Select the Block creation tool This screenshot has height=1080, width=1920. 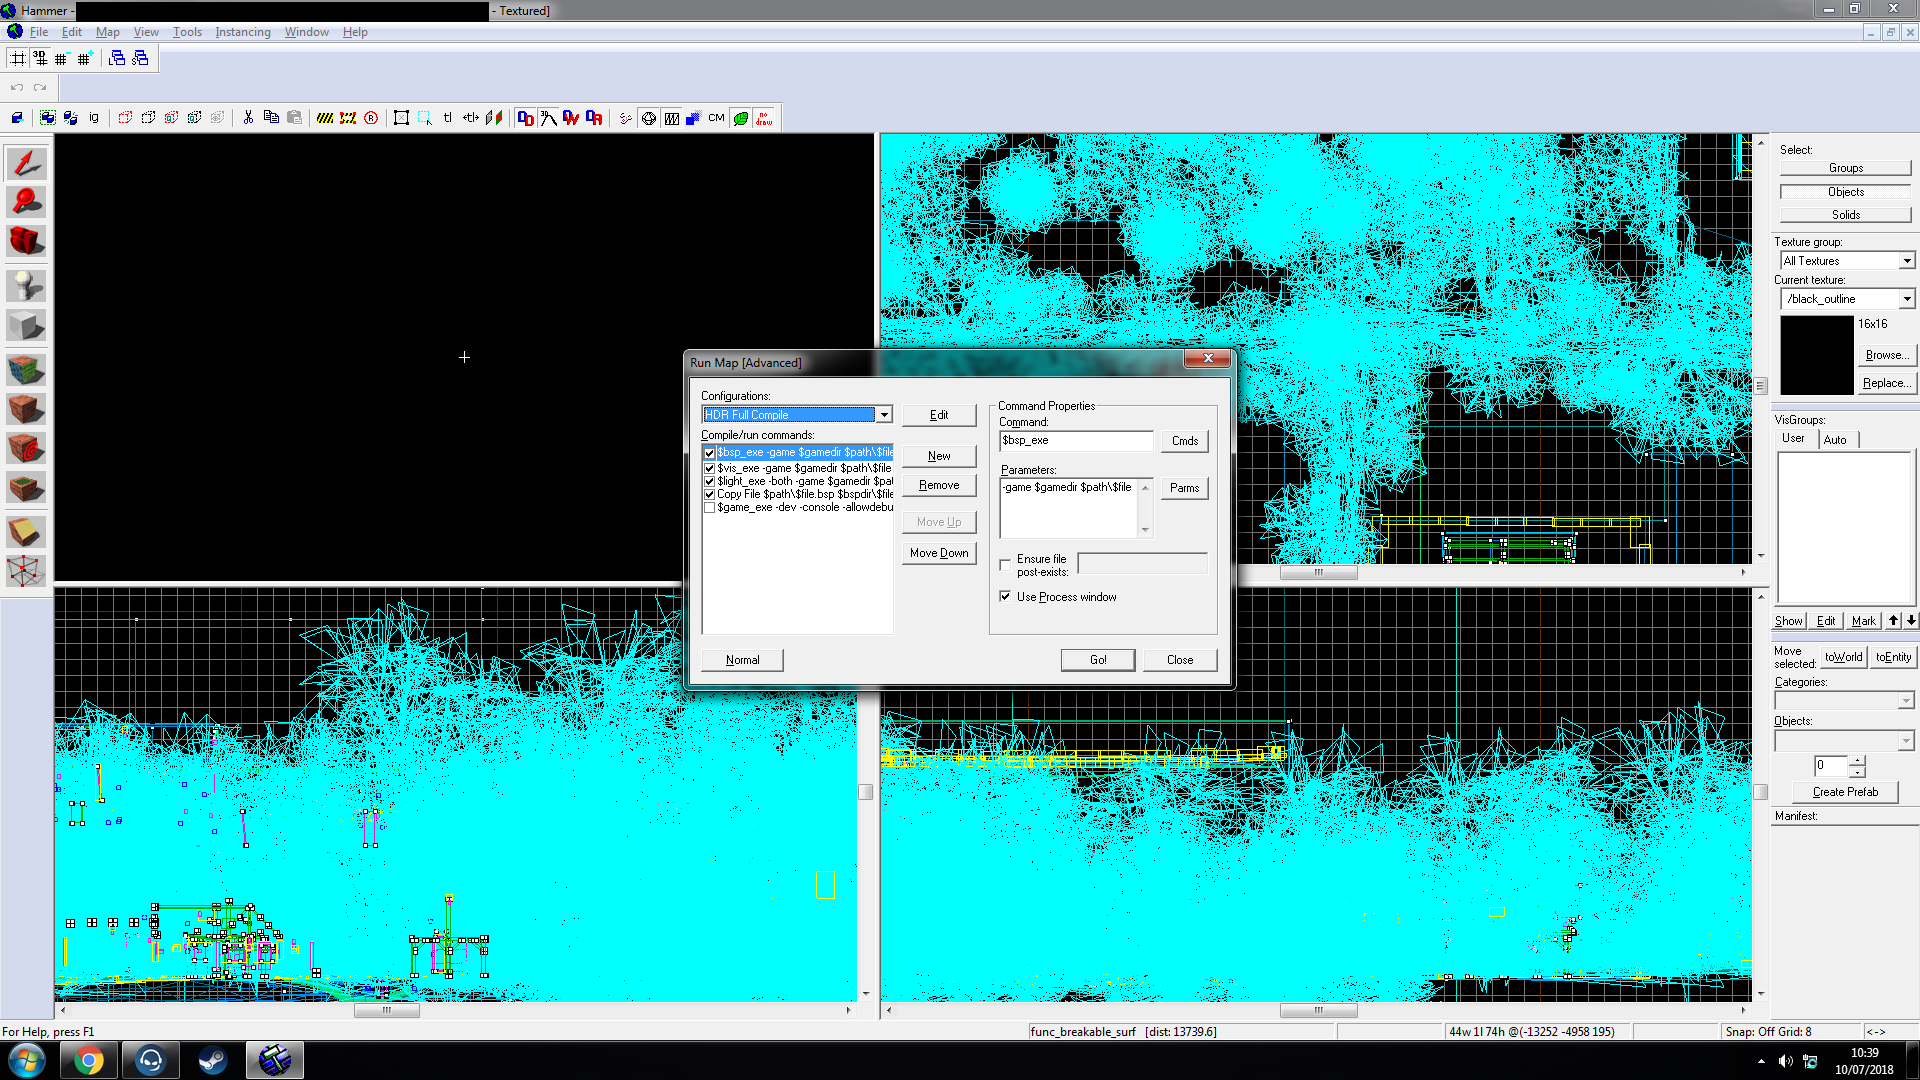click(x=26, y=325)
